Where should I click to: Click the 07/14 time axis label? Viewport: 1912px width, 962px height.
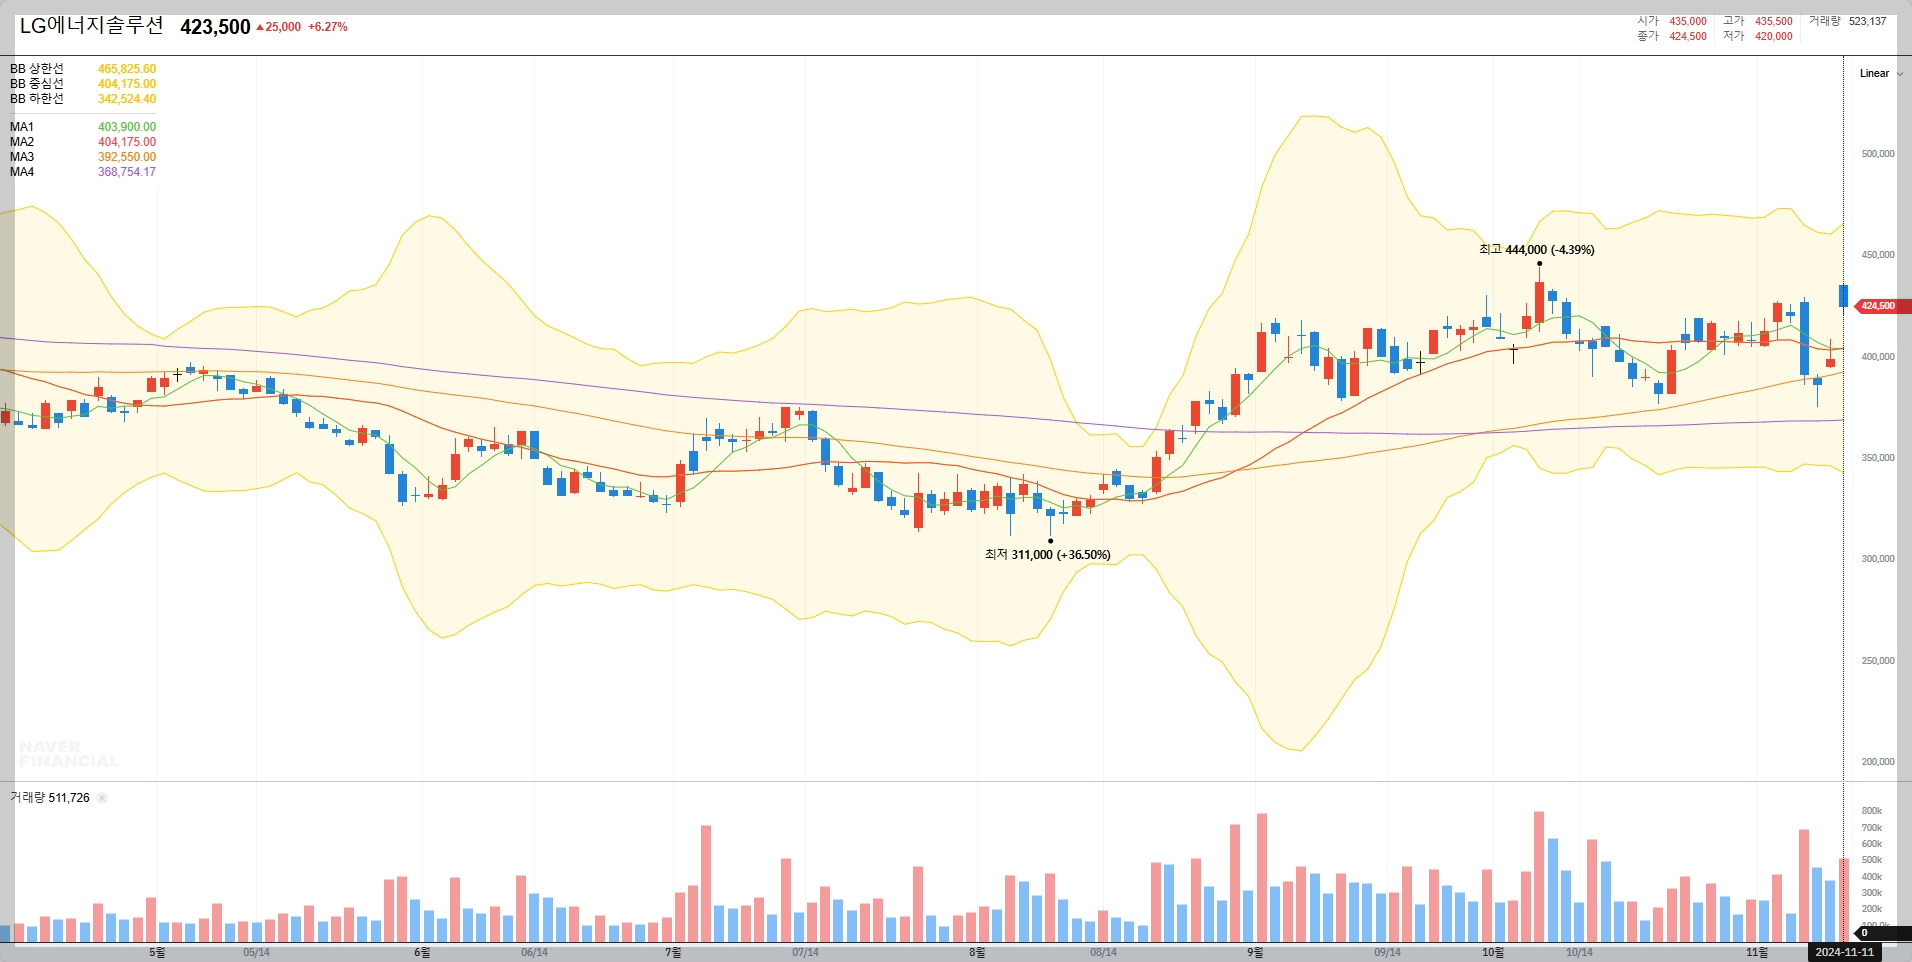[x=805, y=952]
